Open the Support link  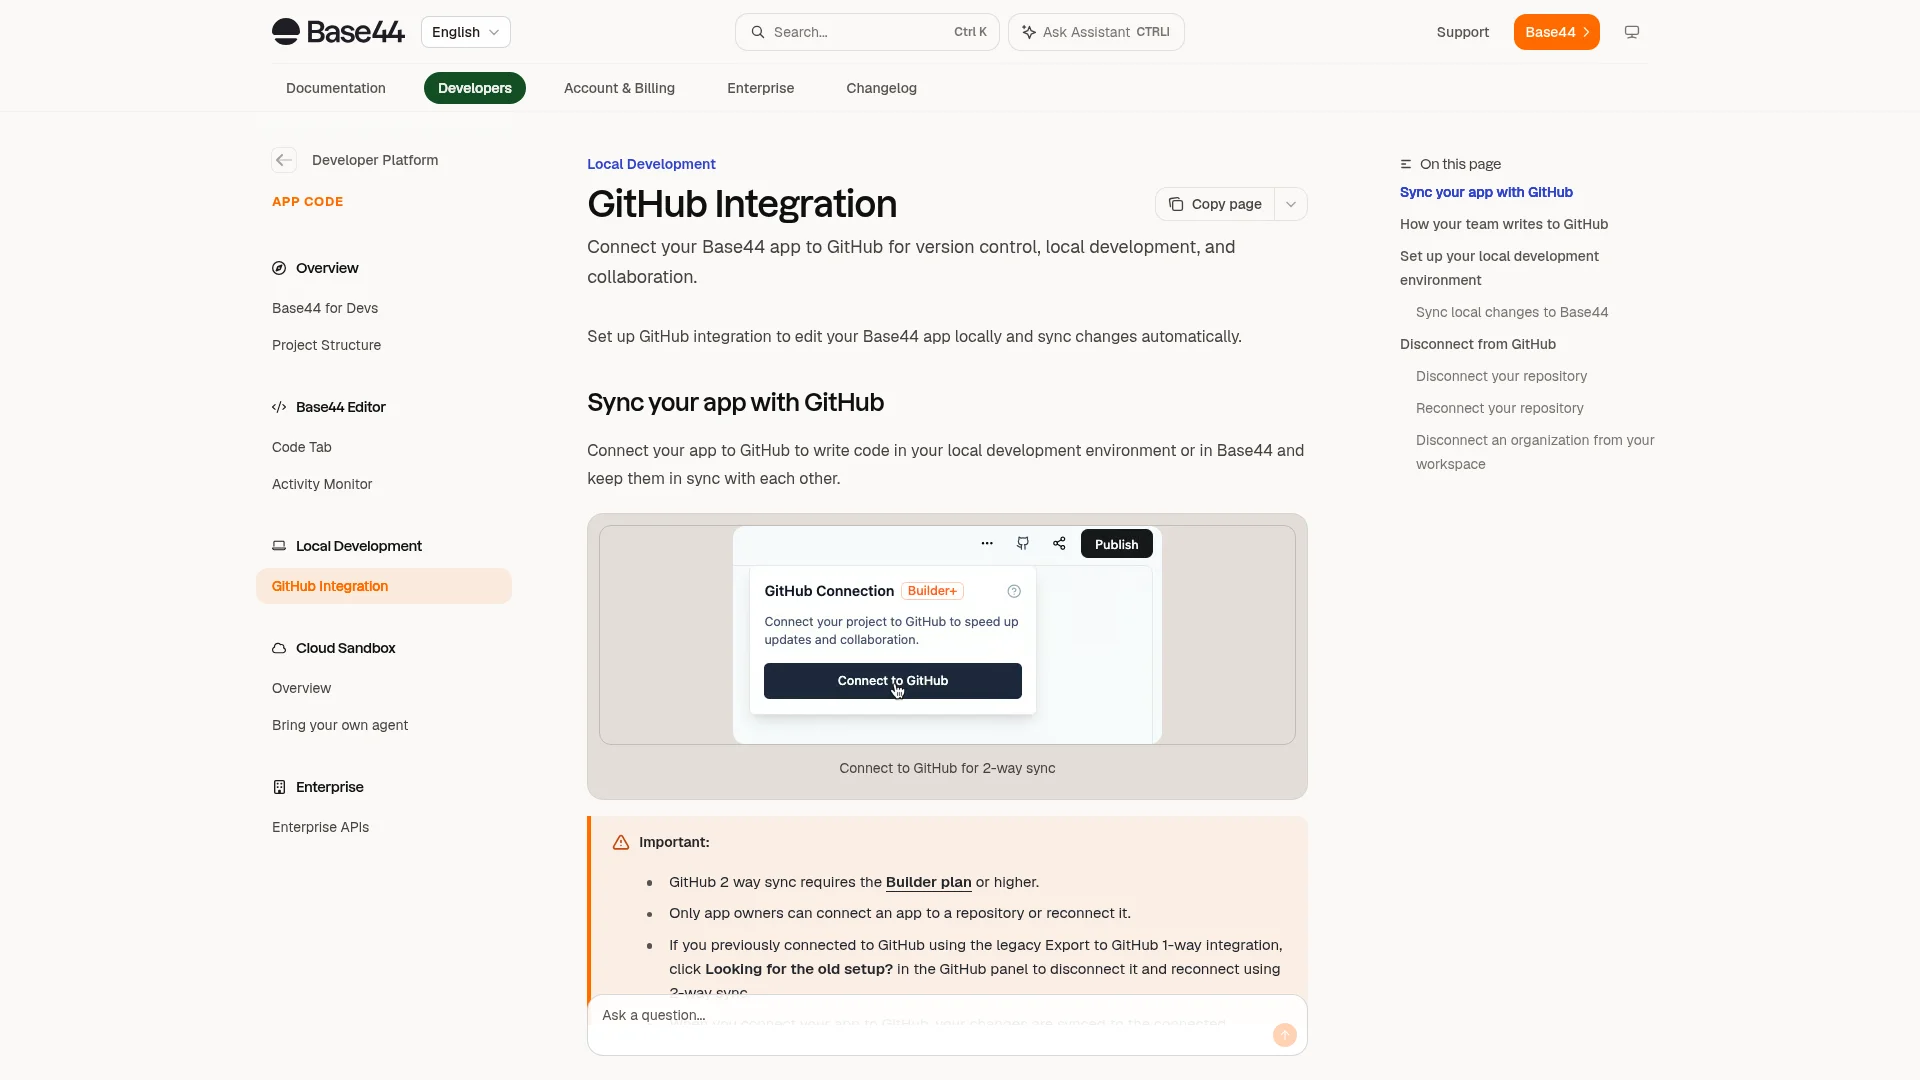pyautogui.click(x=1463, y=32)
